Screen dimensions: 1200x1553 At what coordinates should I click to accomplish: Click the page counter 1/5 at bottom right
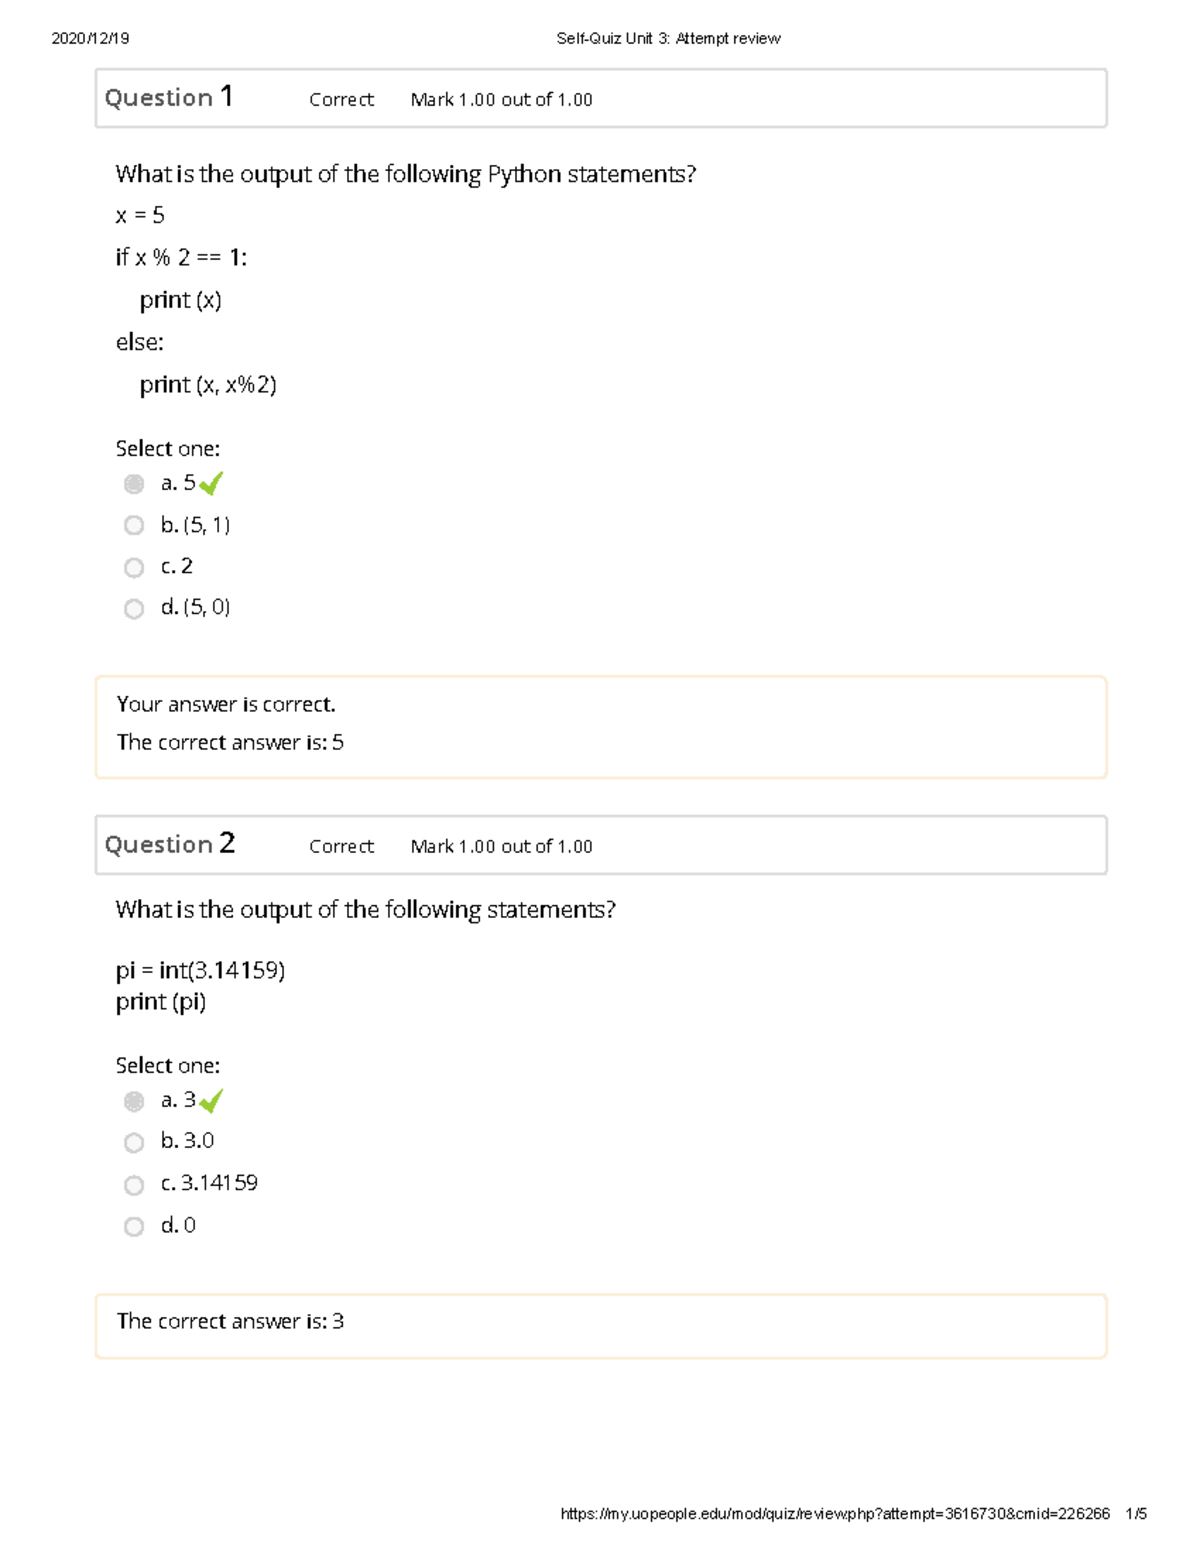pos(1135,1513)
